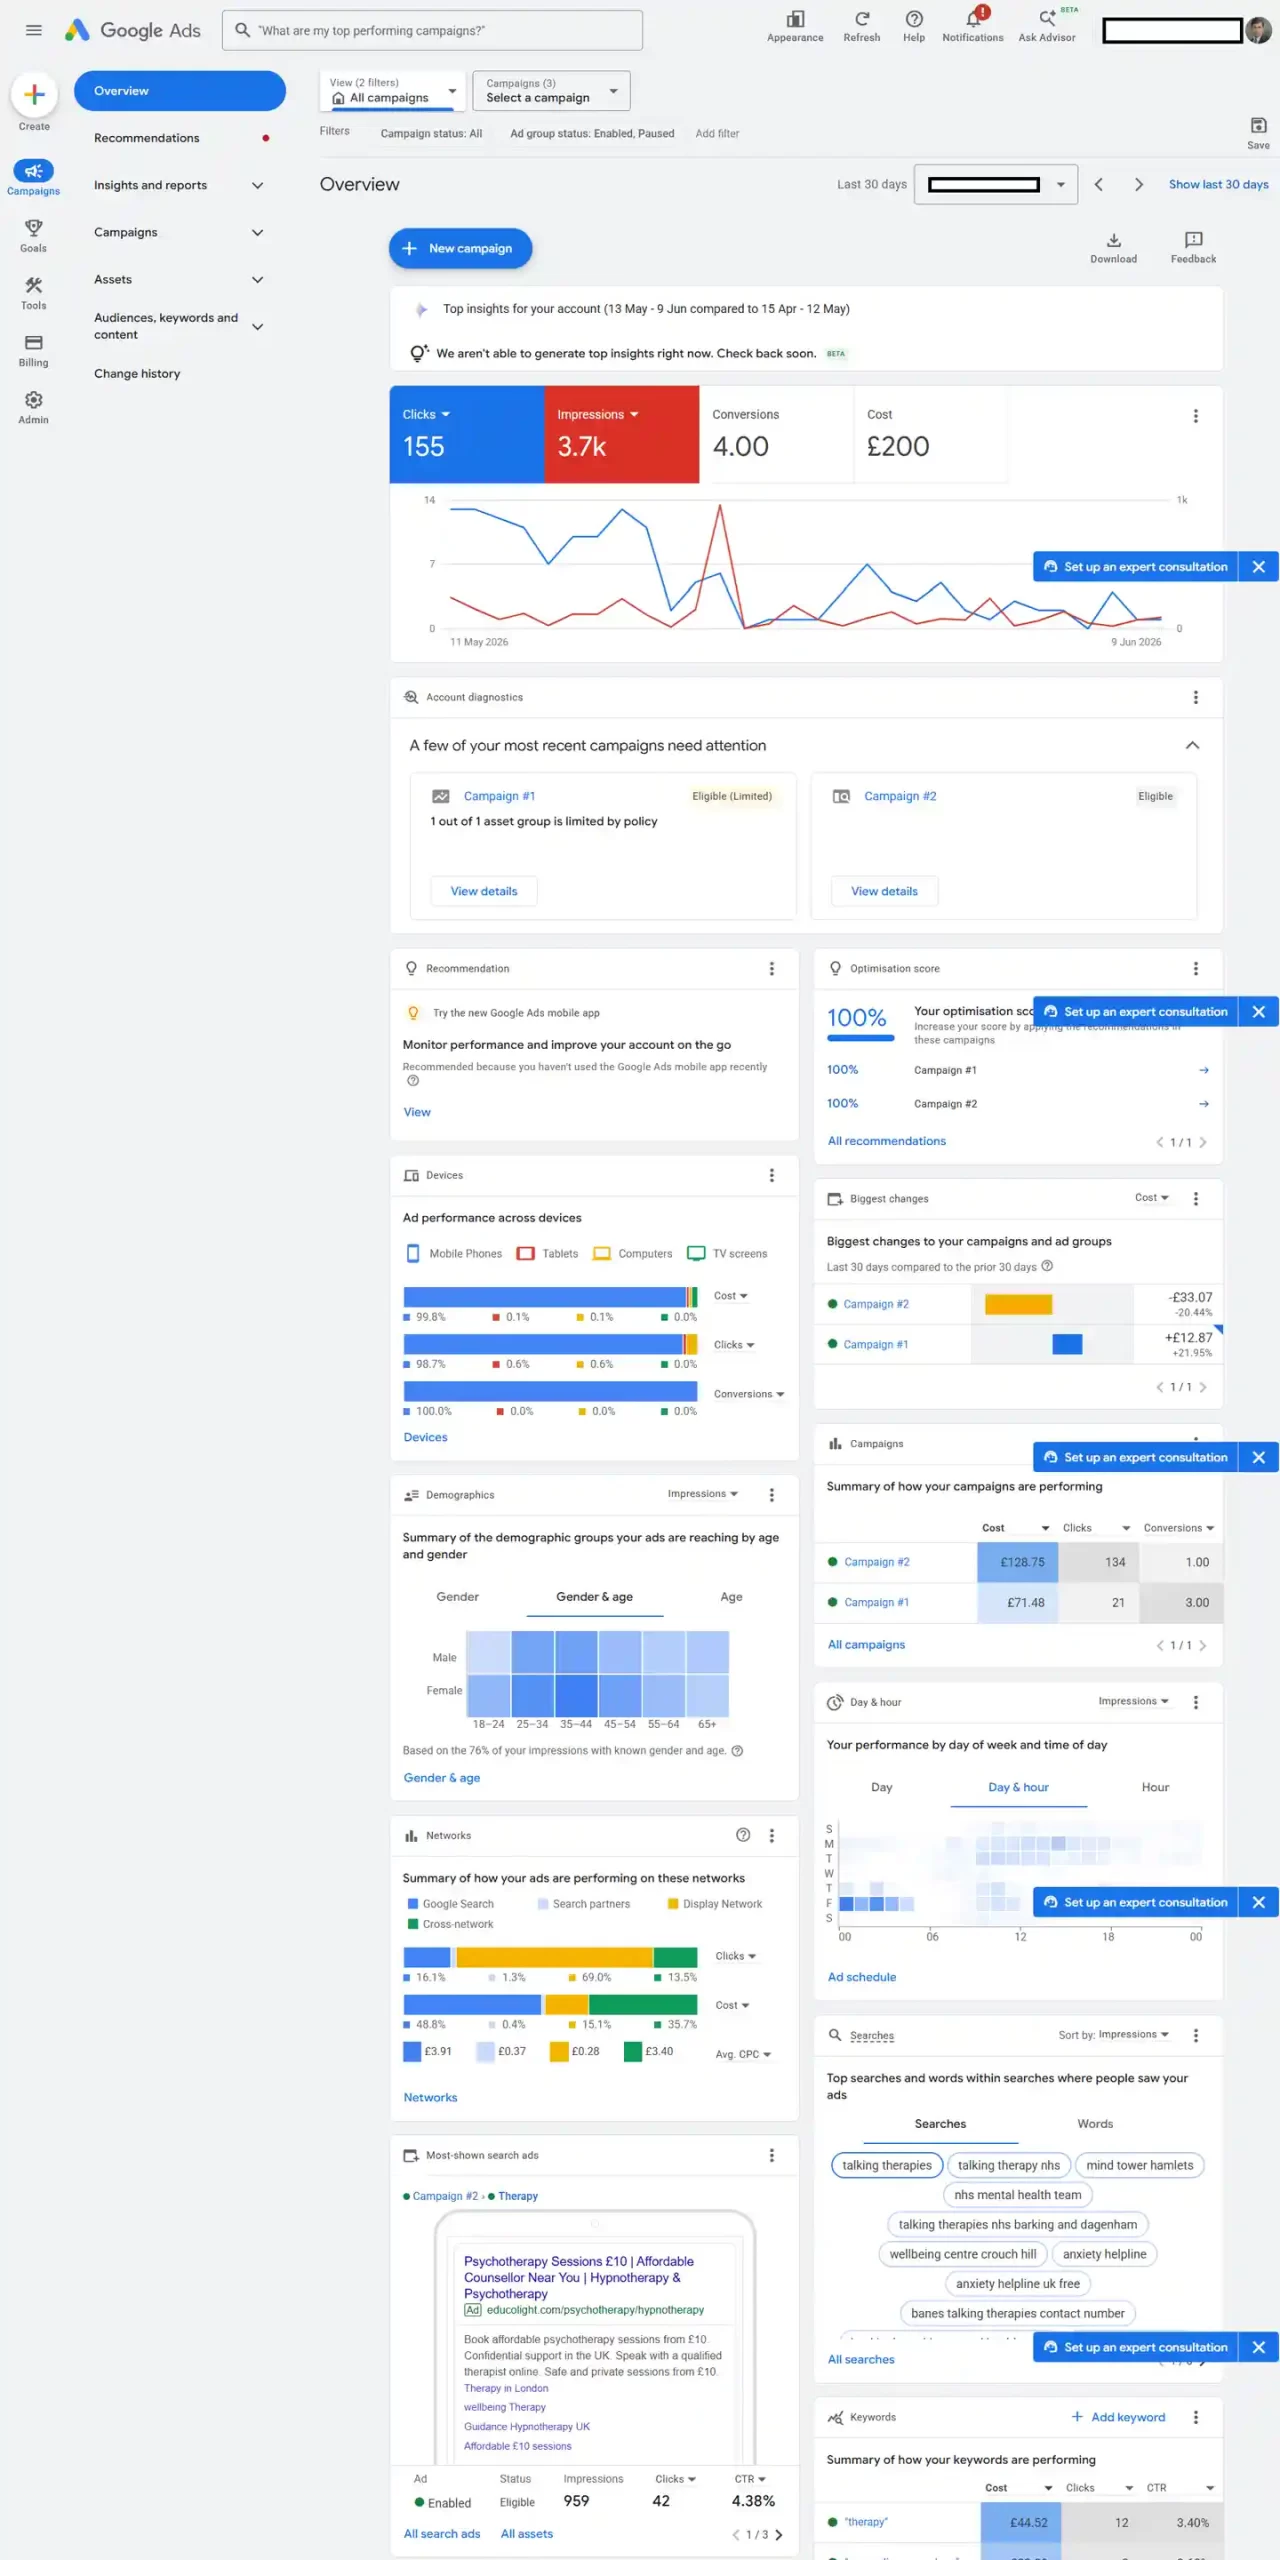Expand Audiences, keywords and content
The width and height of the screenshot is (1280, 2560).
257,326
